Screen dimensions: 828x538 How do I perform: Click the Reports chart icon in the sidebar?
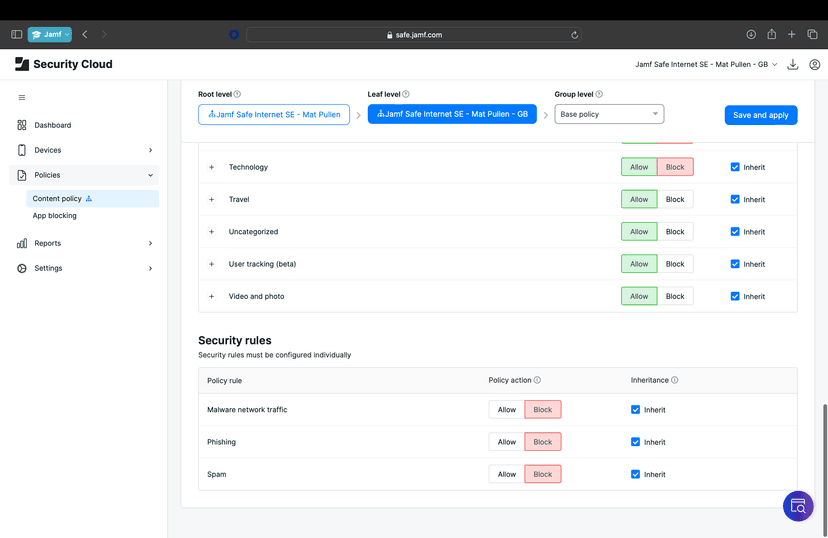coord(22,243)
